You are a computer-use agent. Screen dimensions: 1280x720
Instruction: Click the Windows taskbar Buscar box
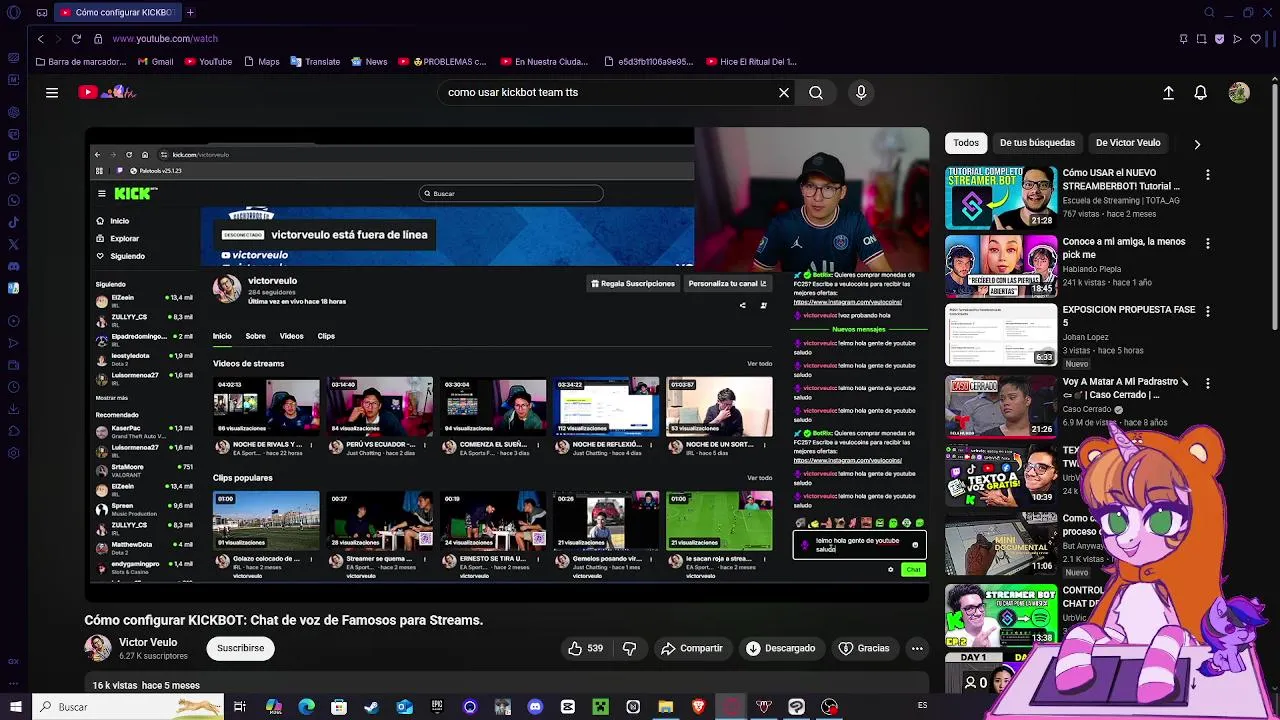(x=128, y=707)
